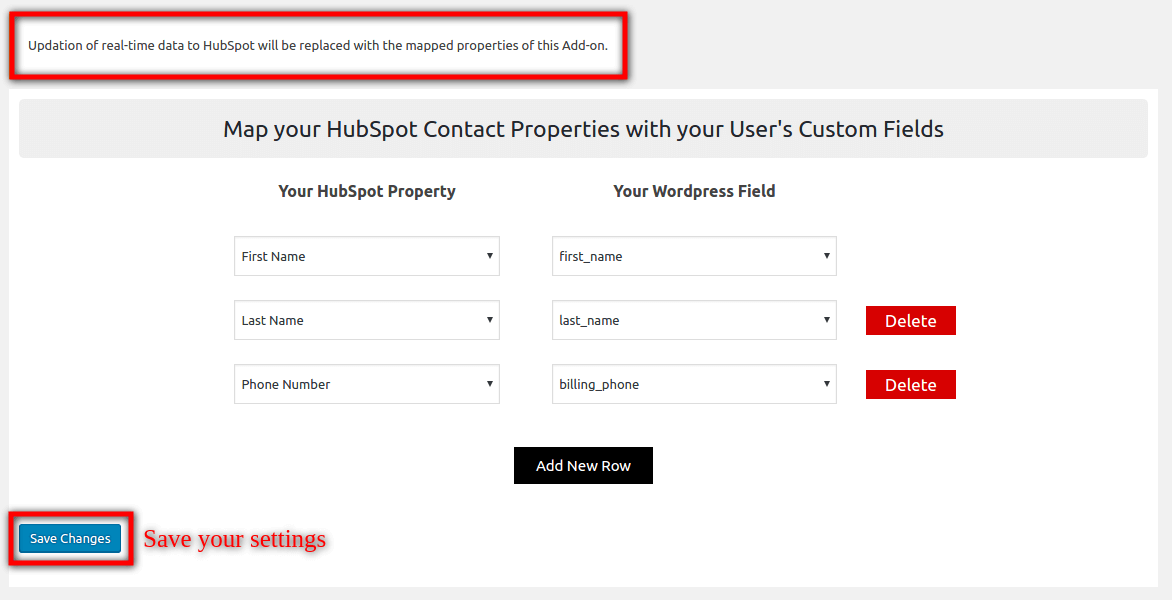
Task: Click the real-time data updation notice text
Action: click(318, 46)
